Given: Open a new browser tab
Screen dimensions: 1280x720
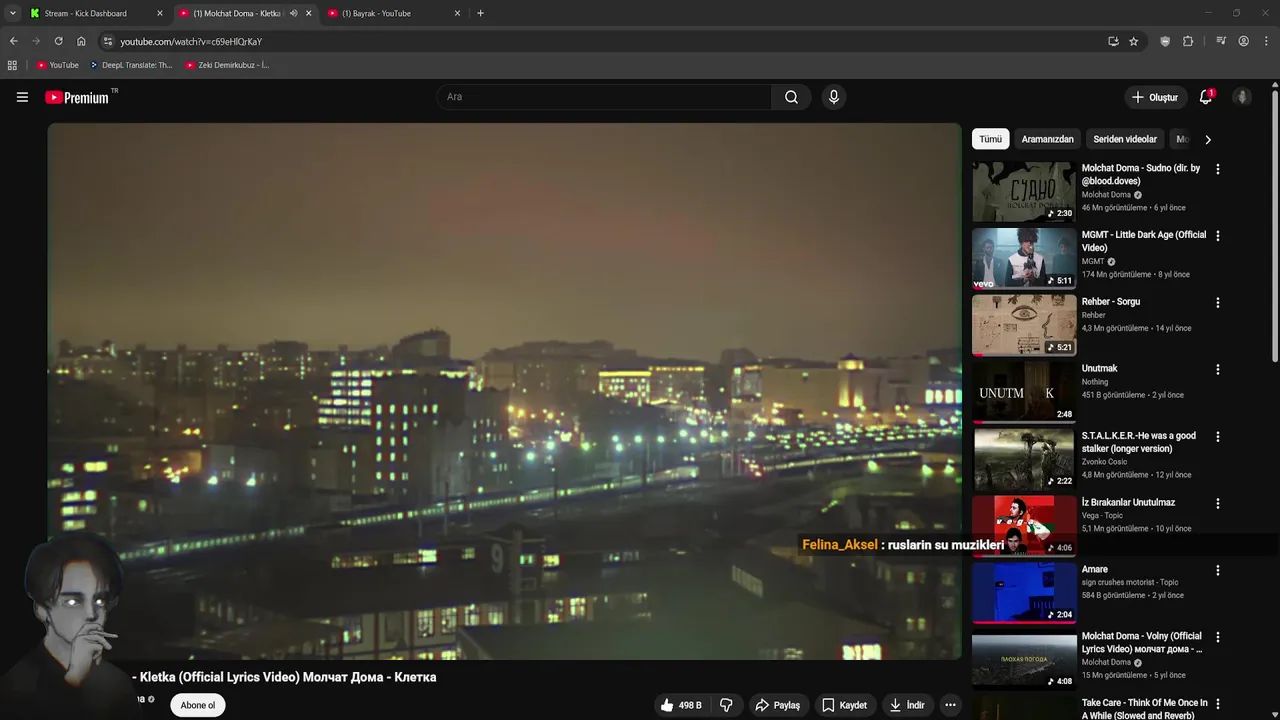Looking at the screenshot, I should pyautogui.click(x=480, y=13).
